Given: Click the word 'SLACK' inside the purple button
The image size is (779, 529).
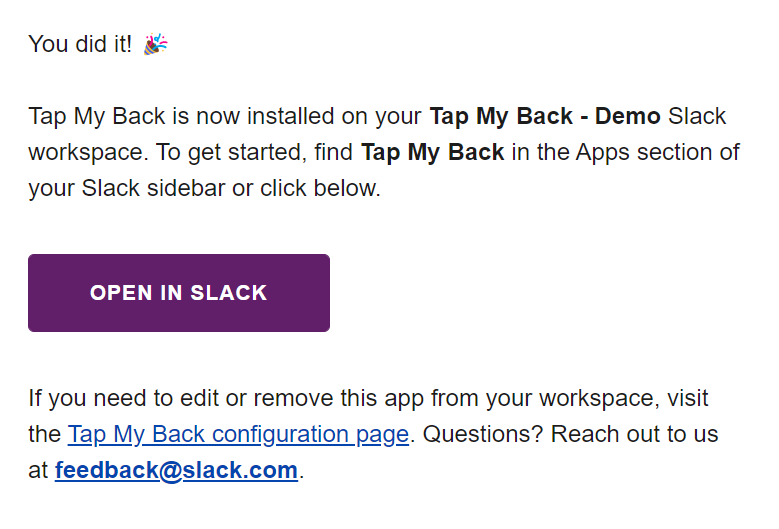Looking at the screenshot, I should click(229, 293).
